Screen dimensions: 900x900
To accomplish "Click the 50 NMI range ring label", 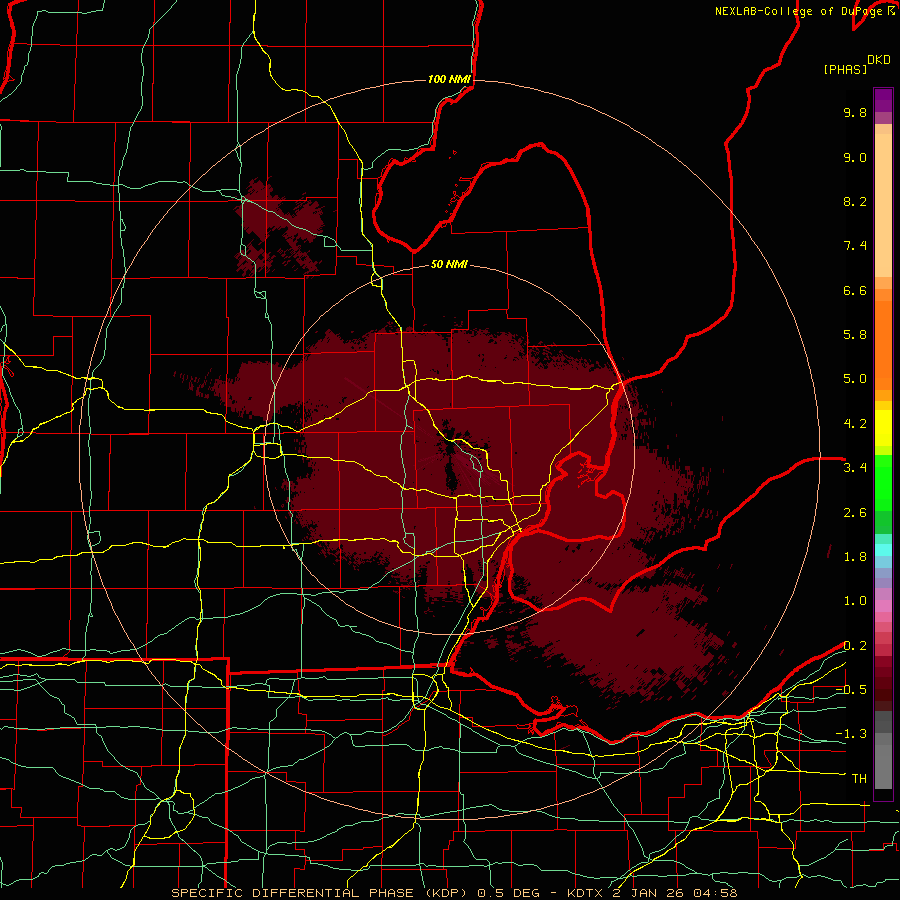I will click(x=449, y=265).
